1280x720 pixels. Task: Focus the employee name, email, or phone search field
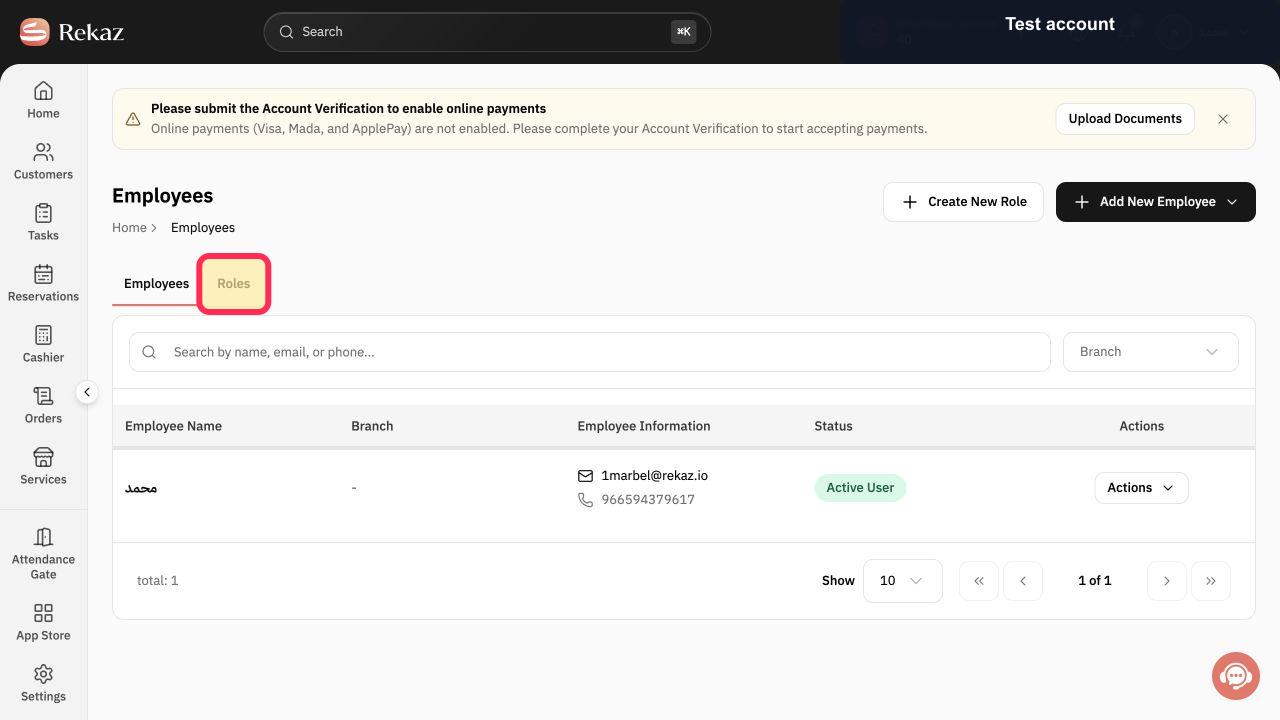tap(590, 352)
